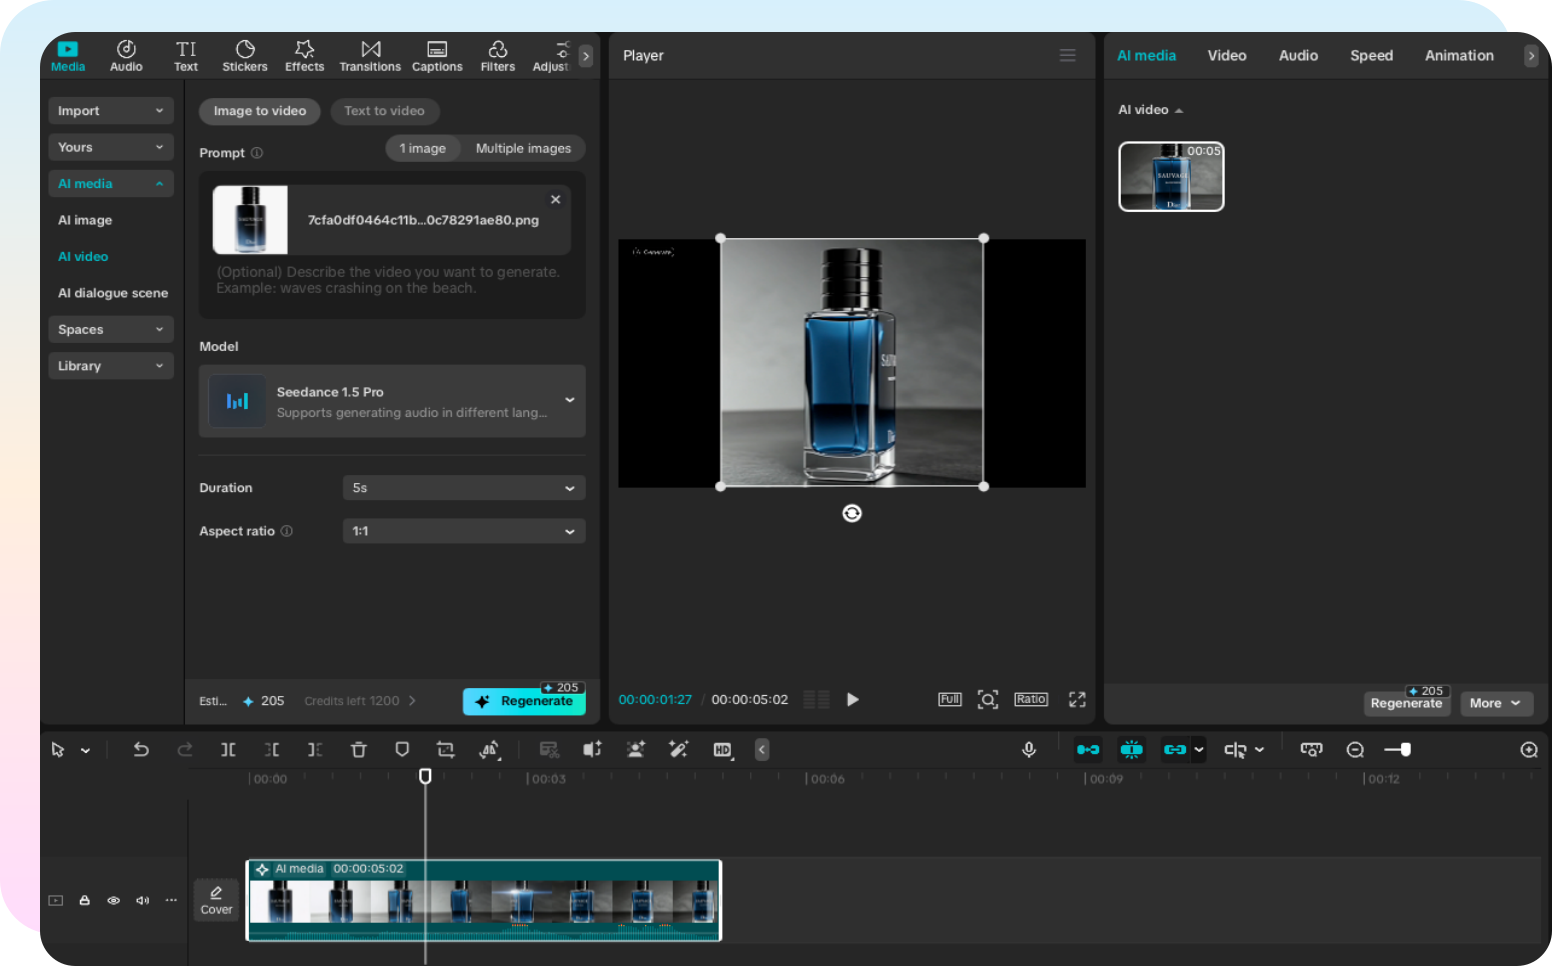
Task: Click the delete trash icon
Action: click(x=358, y=750)
